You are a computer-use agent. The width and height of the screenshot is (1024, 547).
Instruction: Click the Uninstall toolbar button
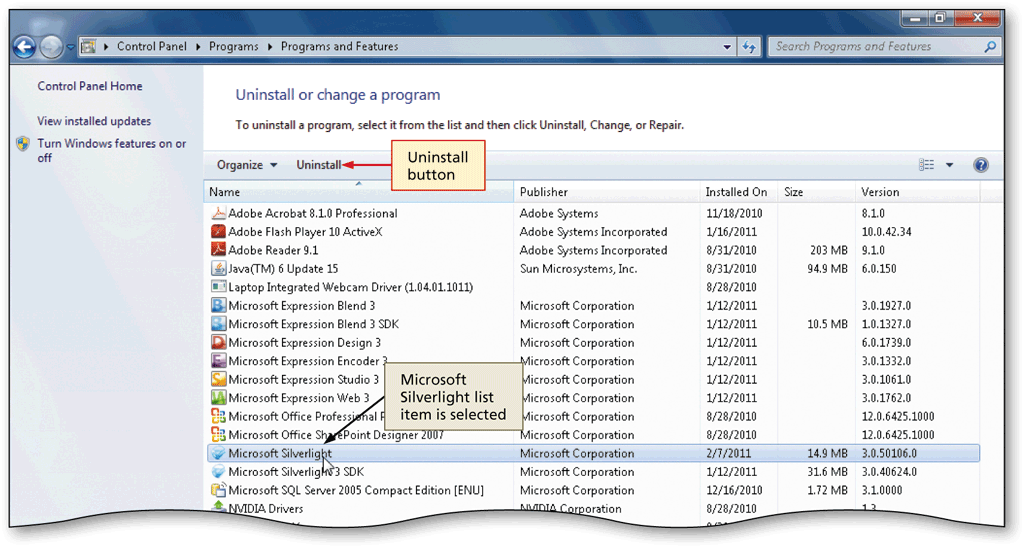coord(319,165)
